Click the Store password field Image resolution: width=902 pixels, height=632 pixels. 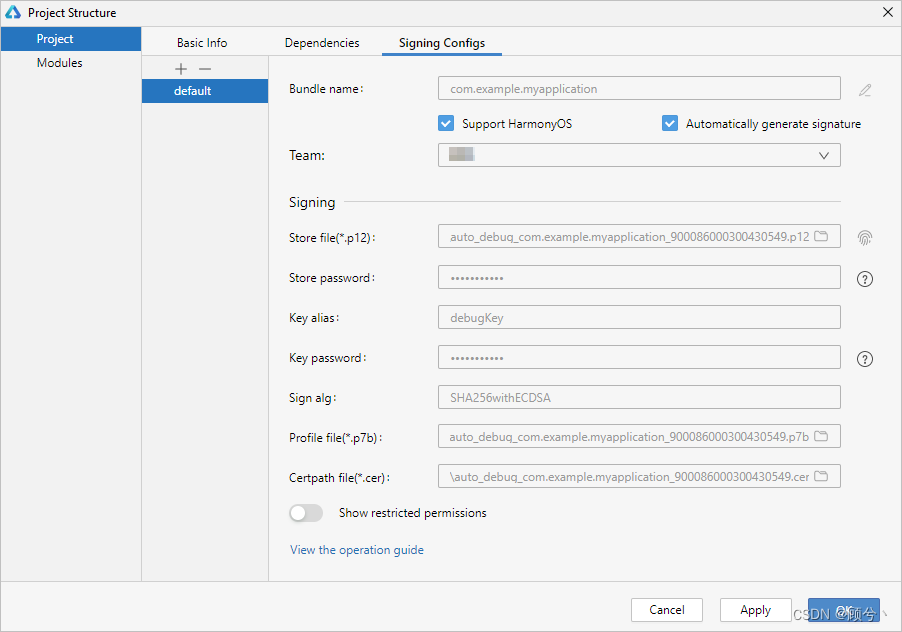(x=639, y=277)
